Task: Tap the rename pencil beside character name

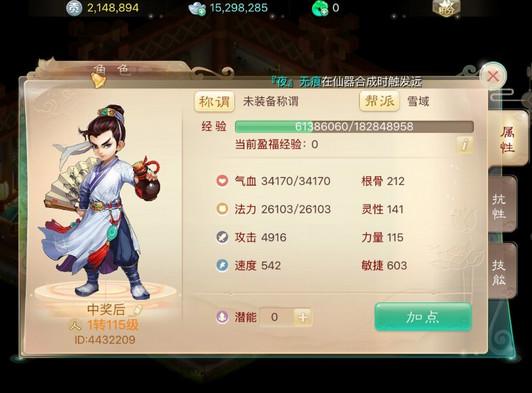Action: [137, 310]
